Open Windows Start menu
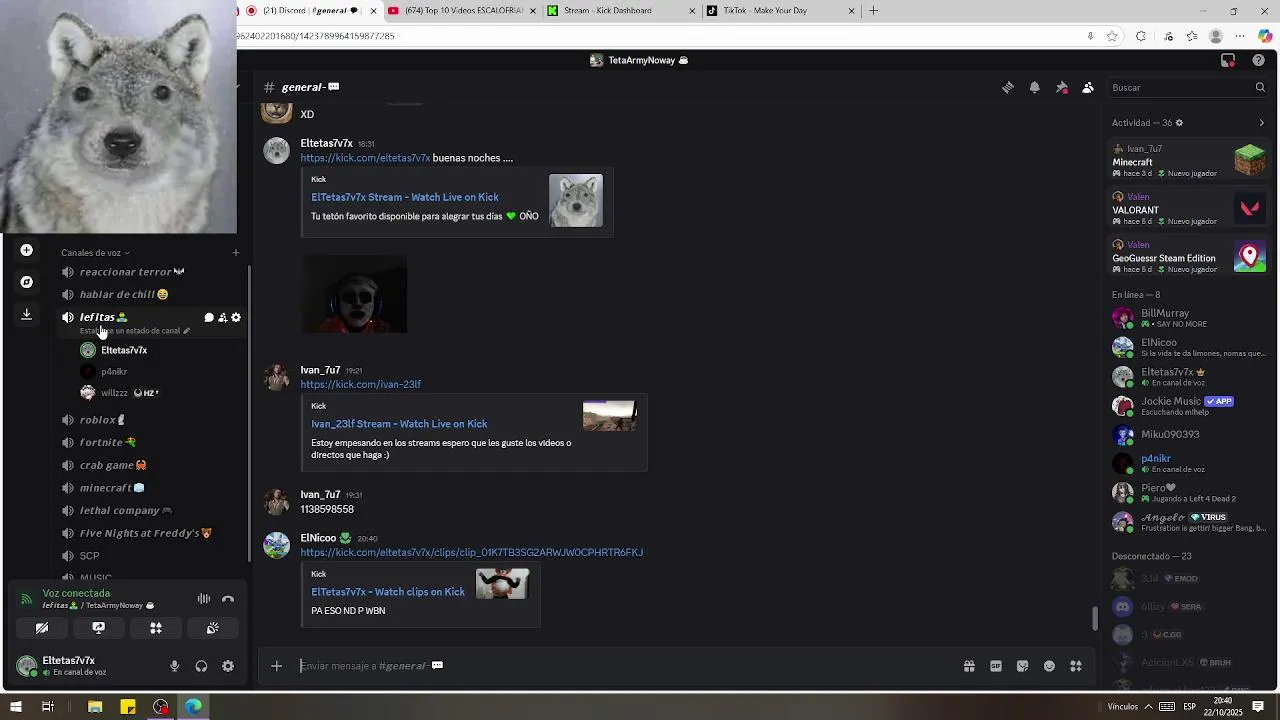The height and width of the screenshot is (720, 1280). pyautogui.click(x=16, y=707)
